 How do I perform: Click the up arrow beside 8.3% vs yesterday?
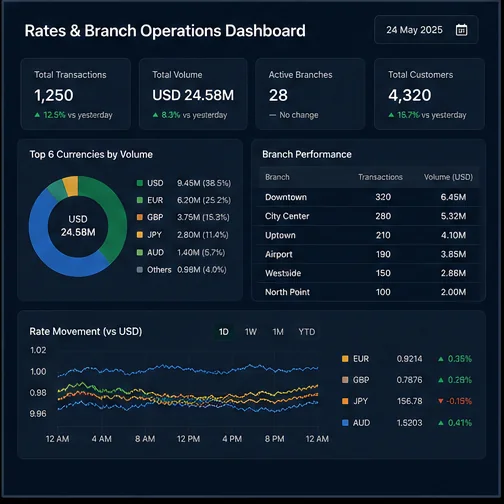[155, 115]
